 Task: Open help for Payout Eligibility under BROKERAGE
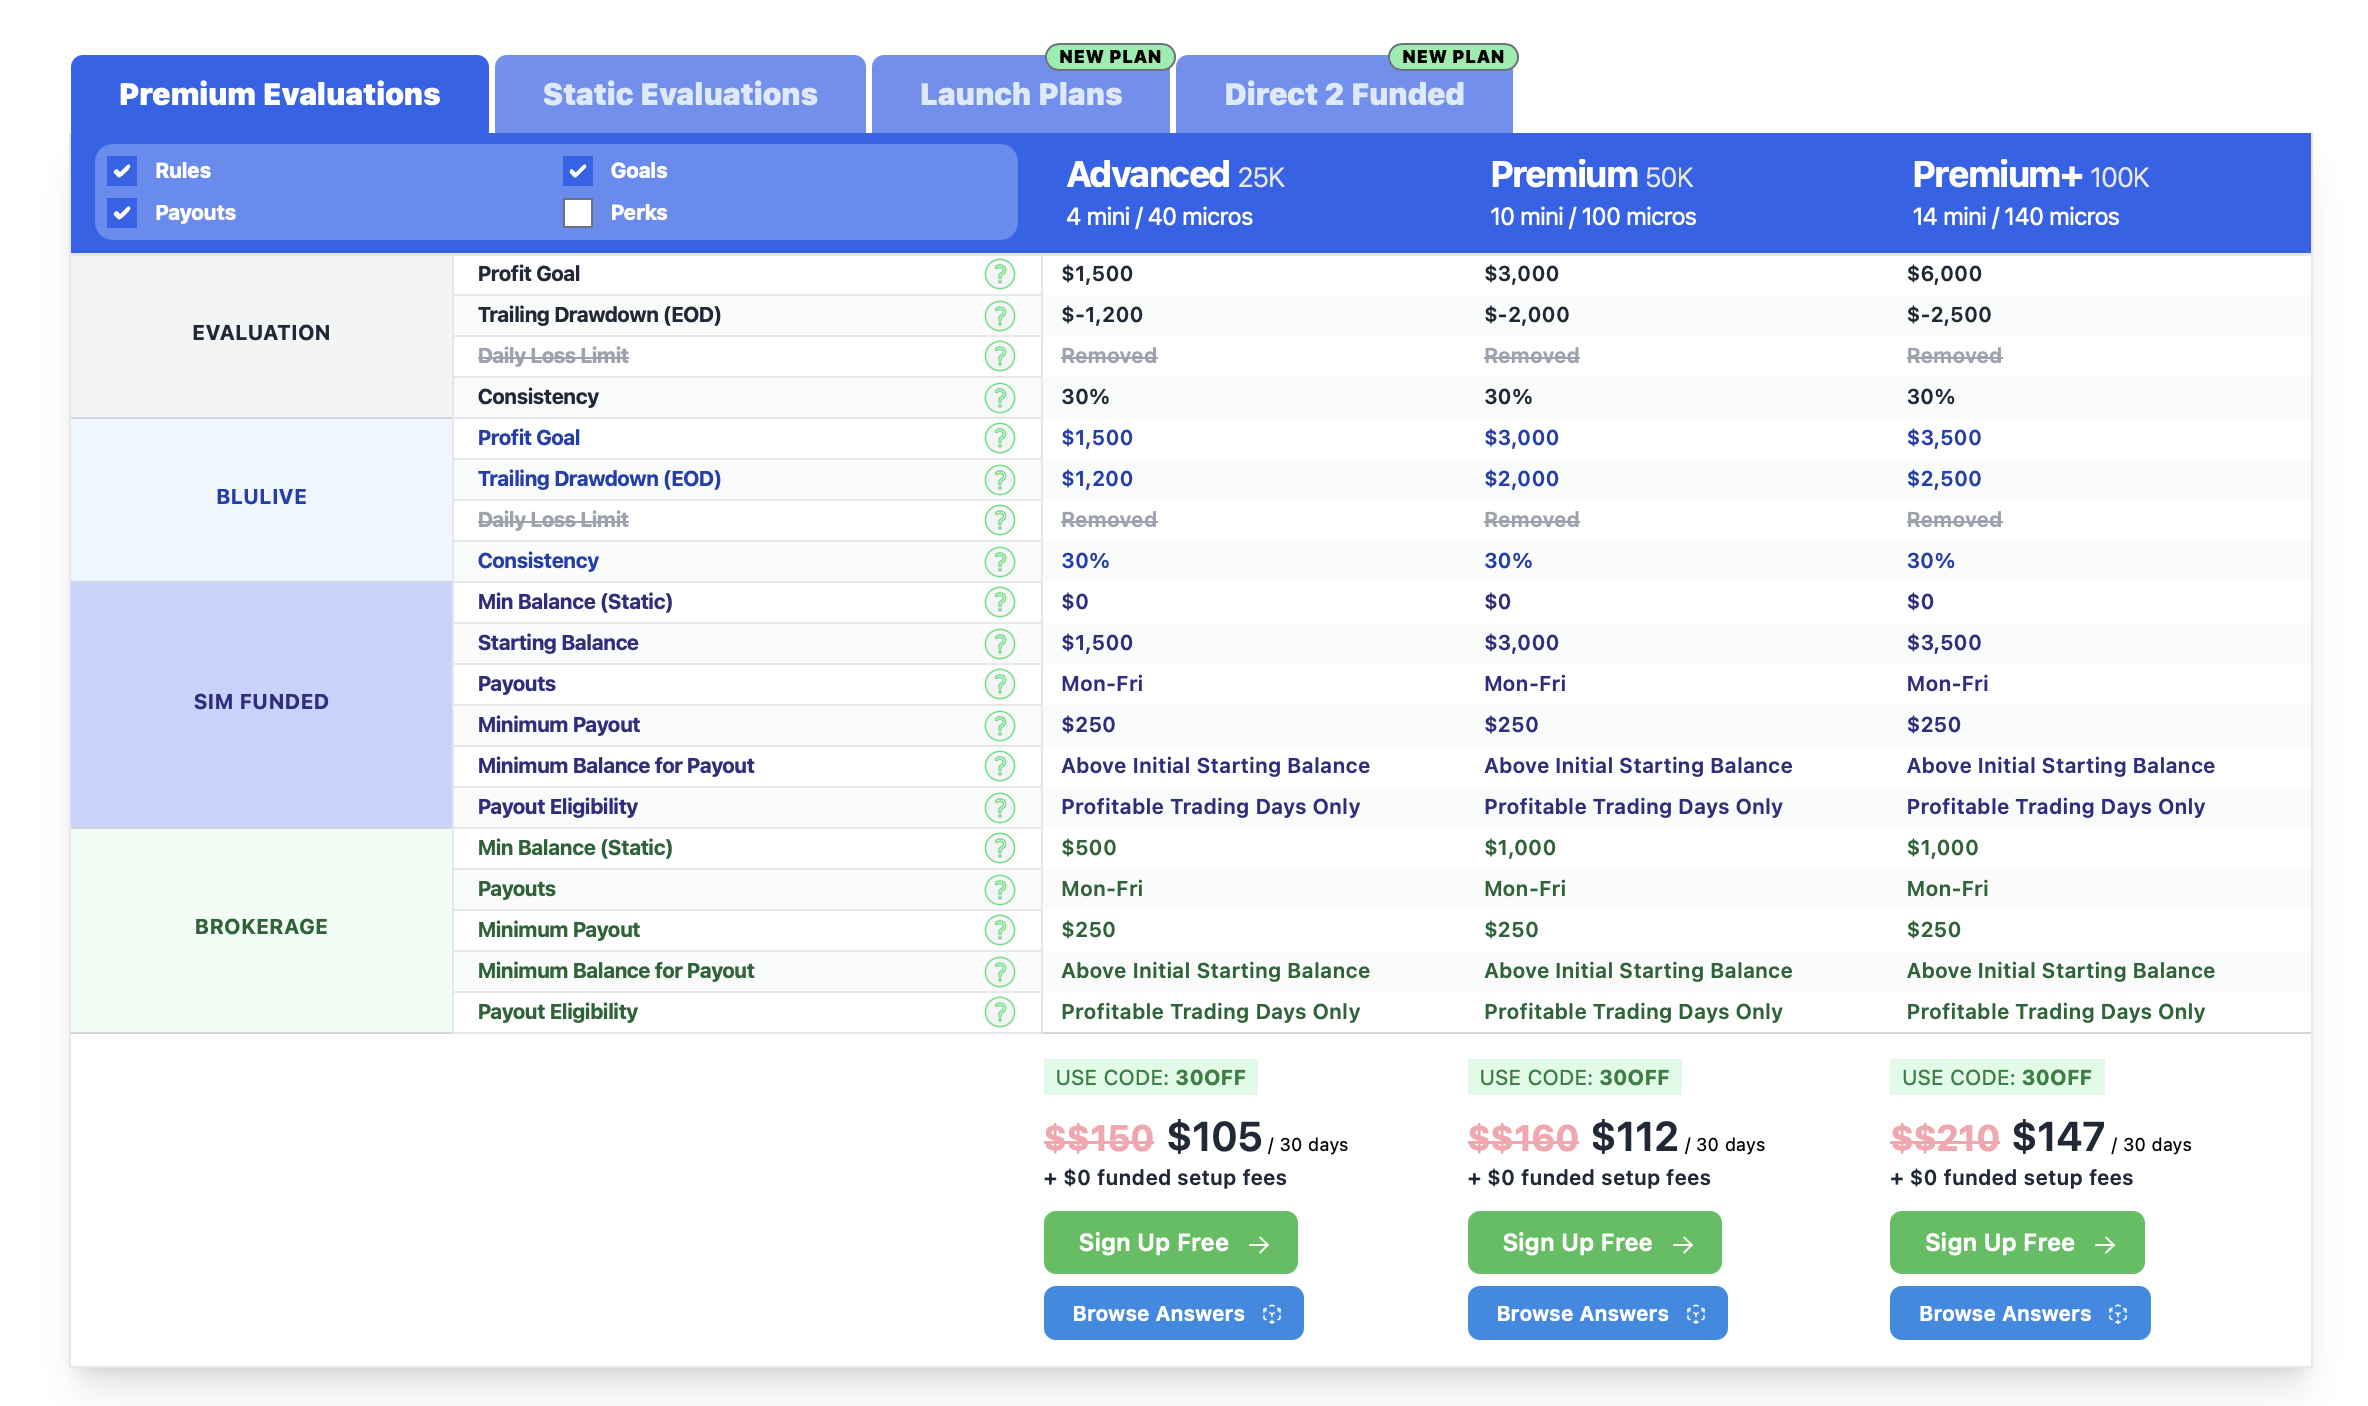pyautogui.click(x=1001, y=1011)
